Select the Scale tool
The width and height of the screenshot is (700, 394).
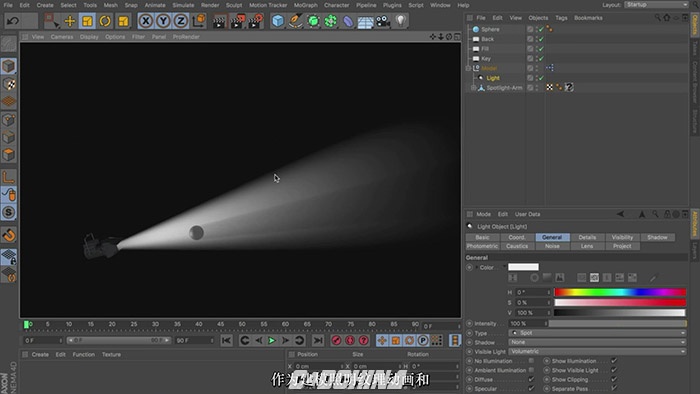click(x=88, y=21)
